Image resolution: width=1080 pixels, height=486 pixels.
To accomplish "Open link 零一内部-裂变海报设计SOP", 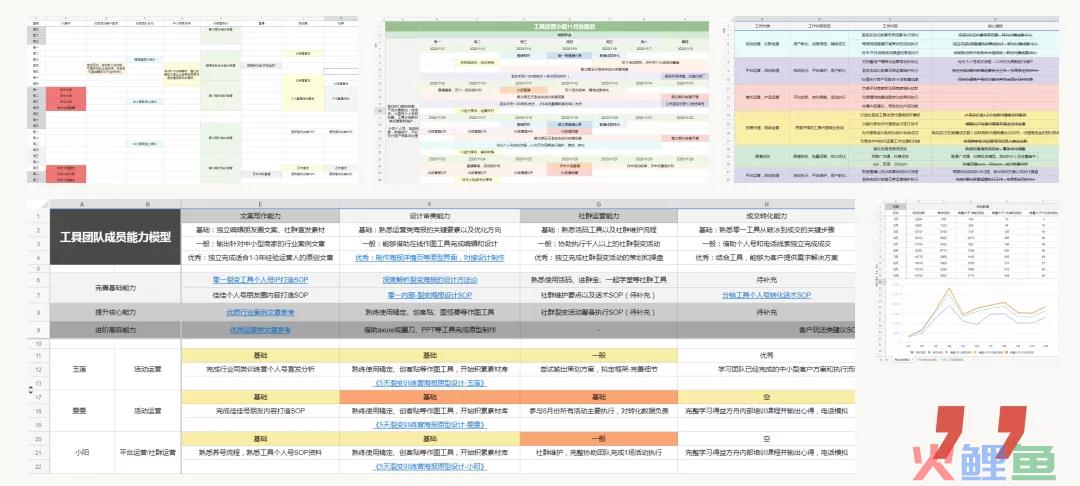I will coord(429,295).
